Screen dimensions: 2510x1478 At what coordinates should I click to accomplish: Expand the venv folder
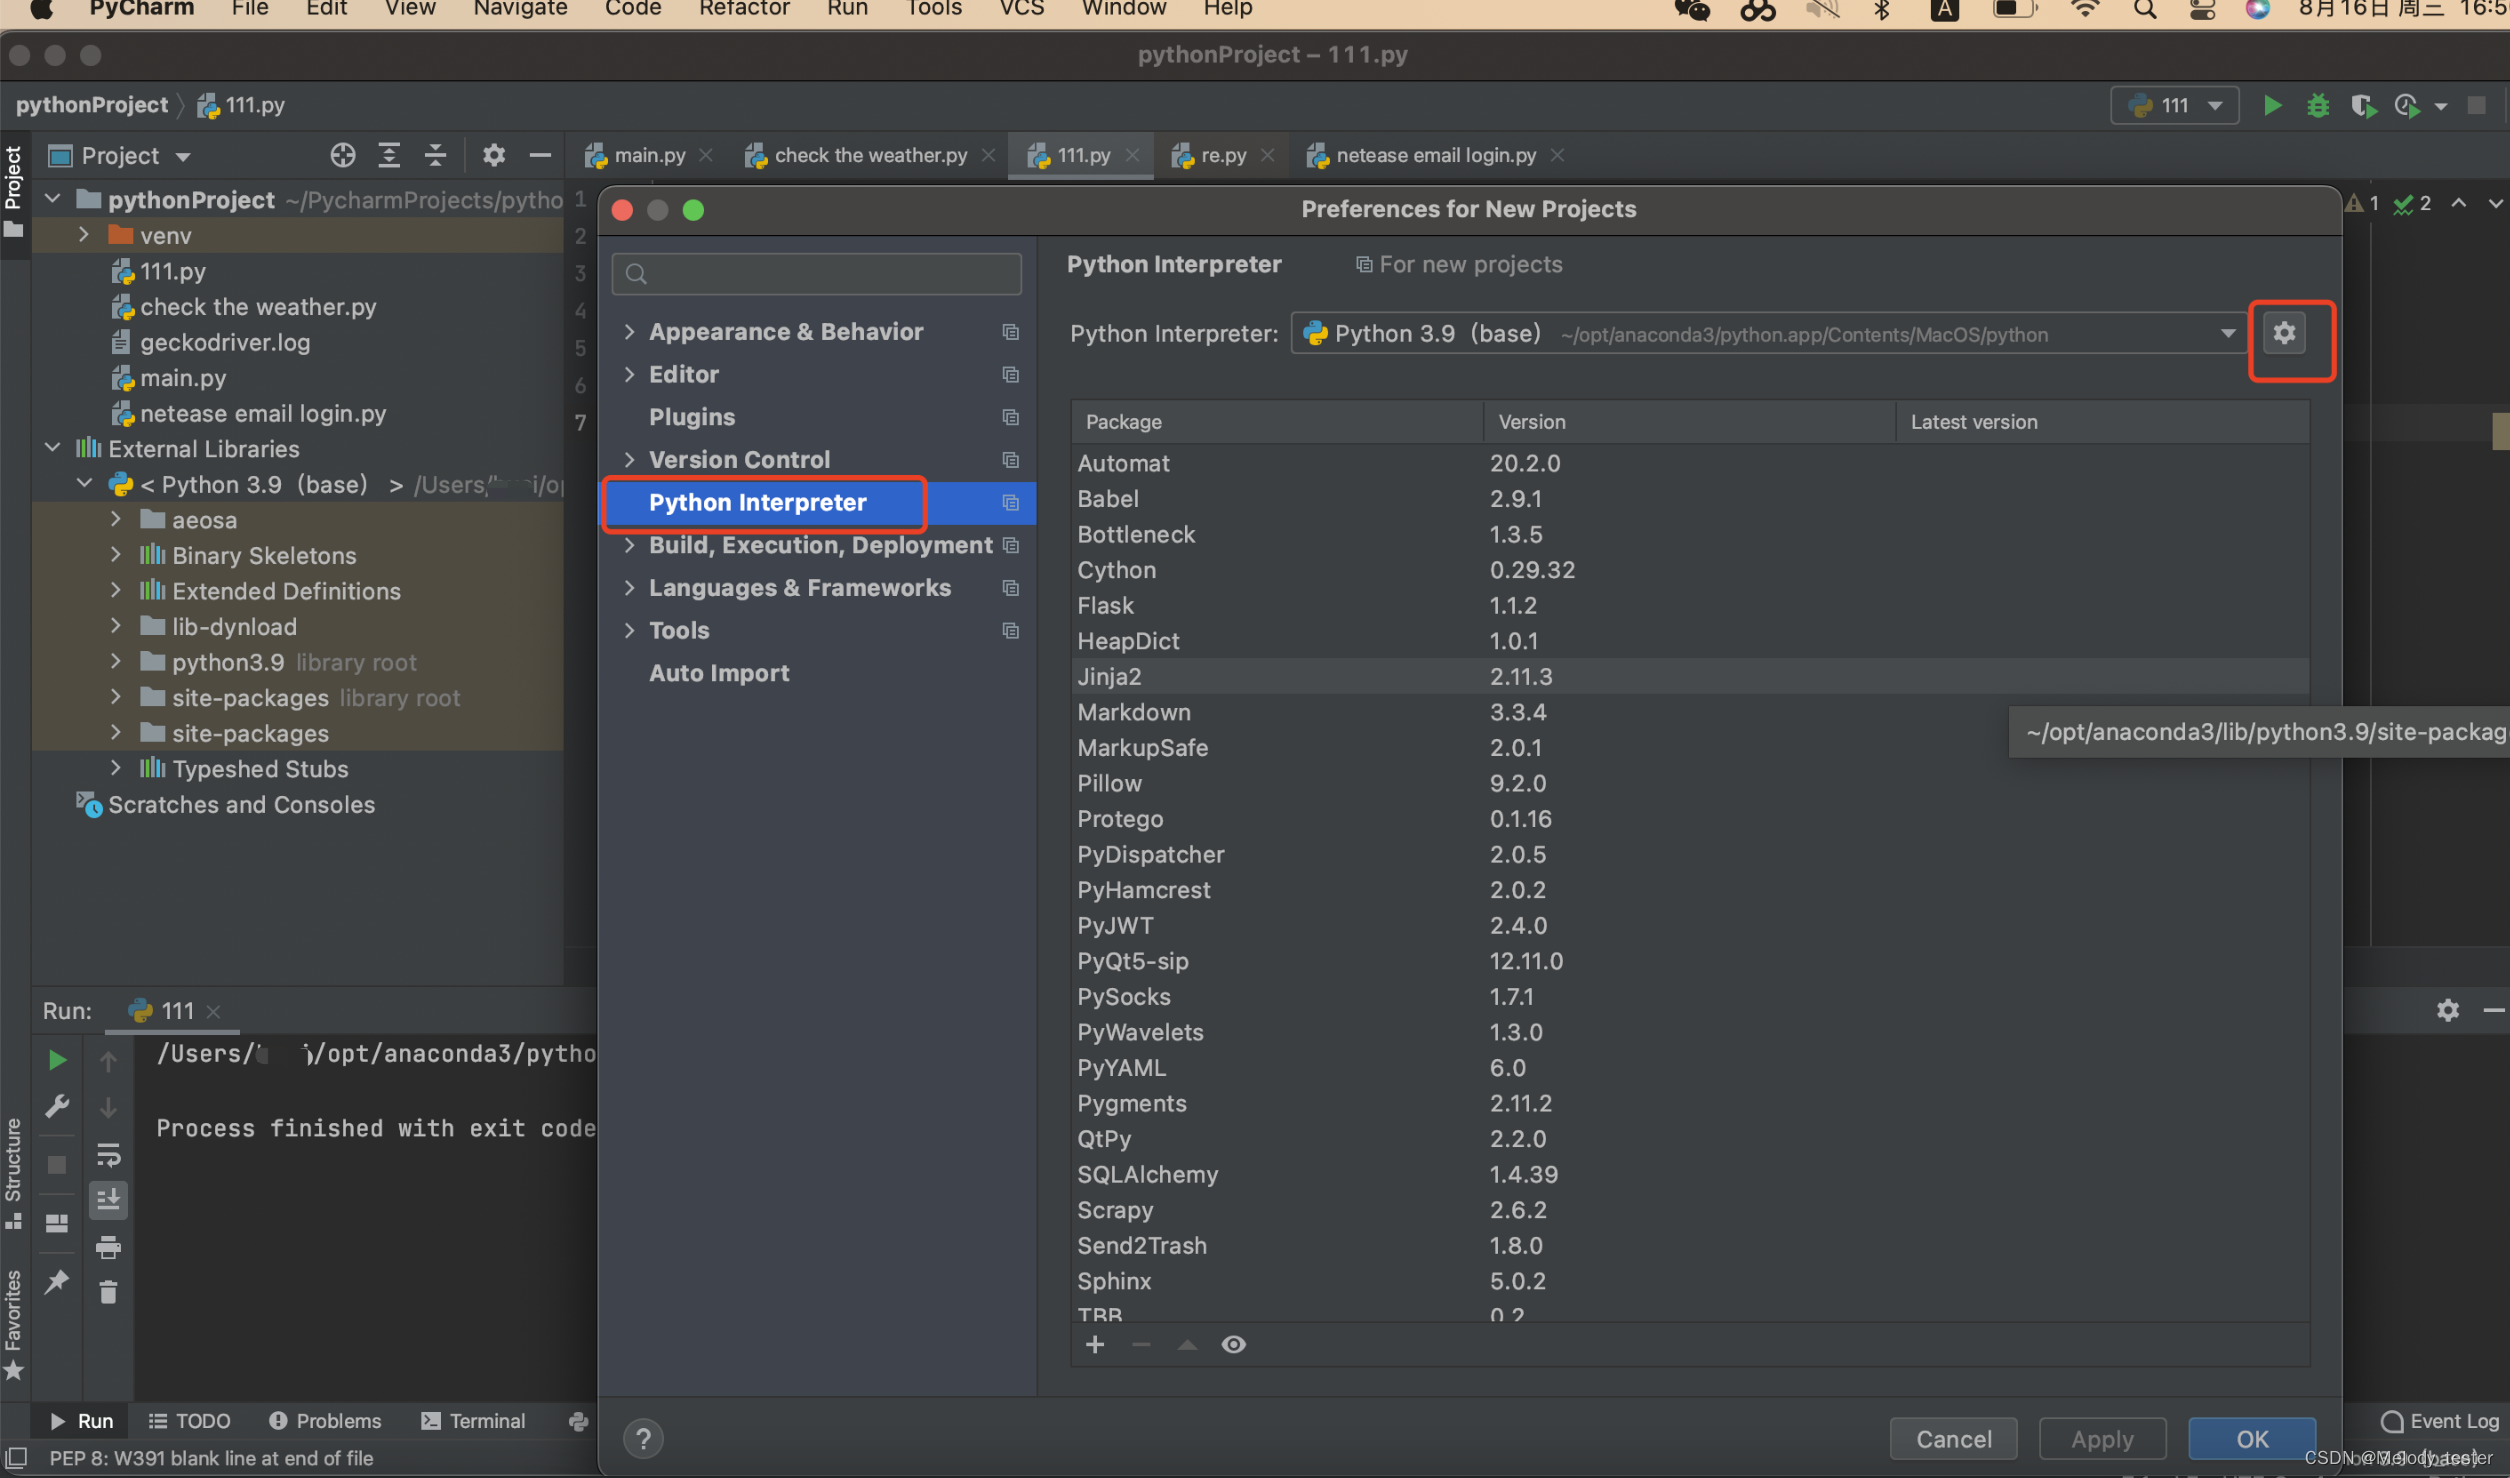[85, 236]
